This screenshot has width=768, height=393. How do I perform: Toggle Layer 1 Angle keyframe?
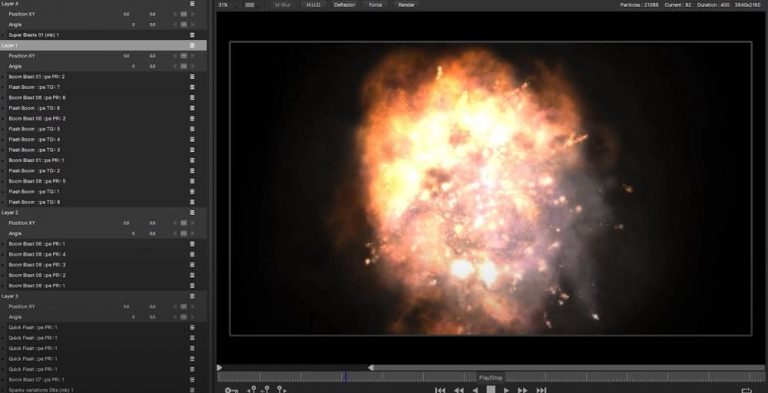point(183,66)
